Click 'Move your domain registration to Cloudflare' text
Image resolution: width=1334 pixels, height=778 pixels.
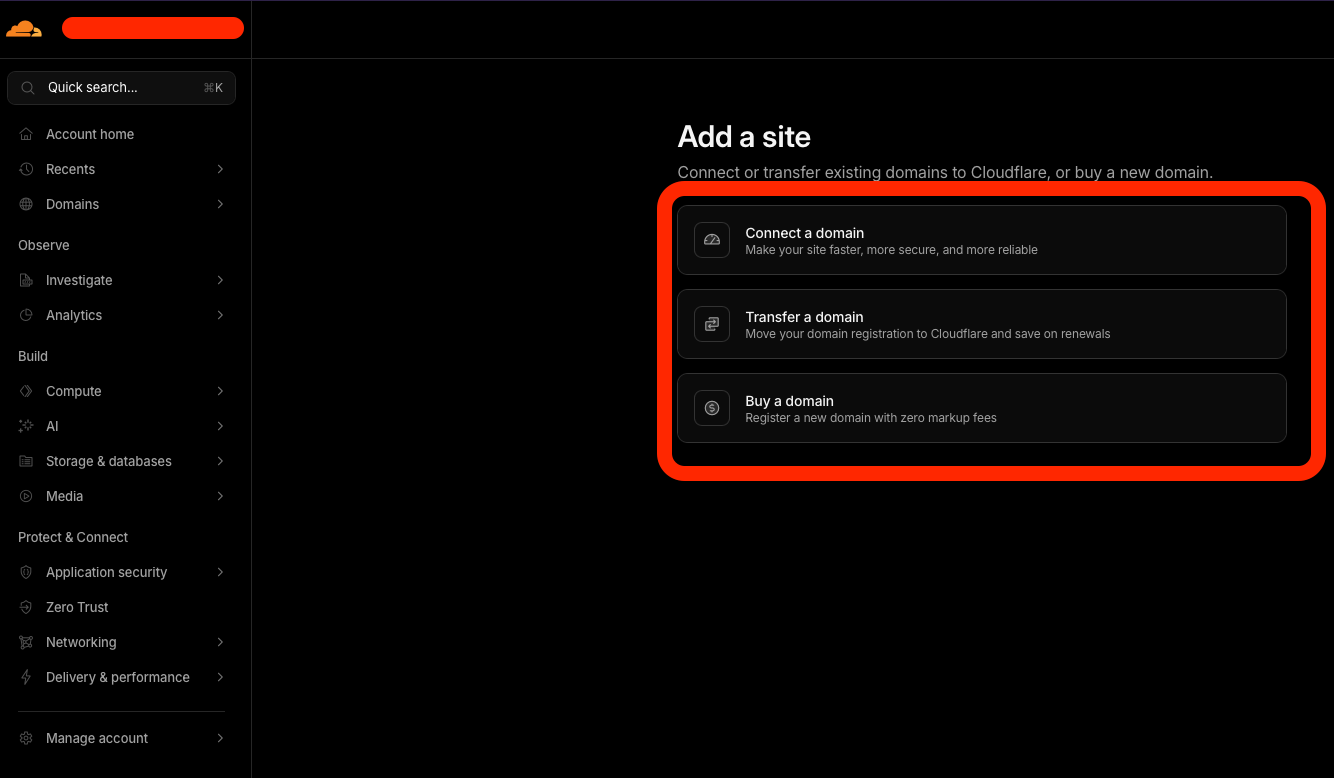click(x=928, y=334)
